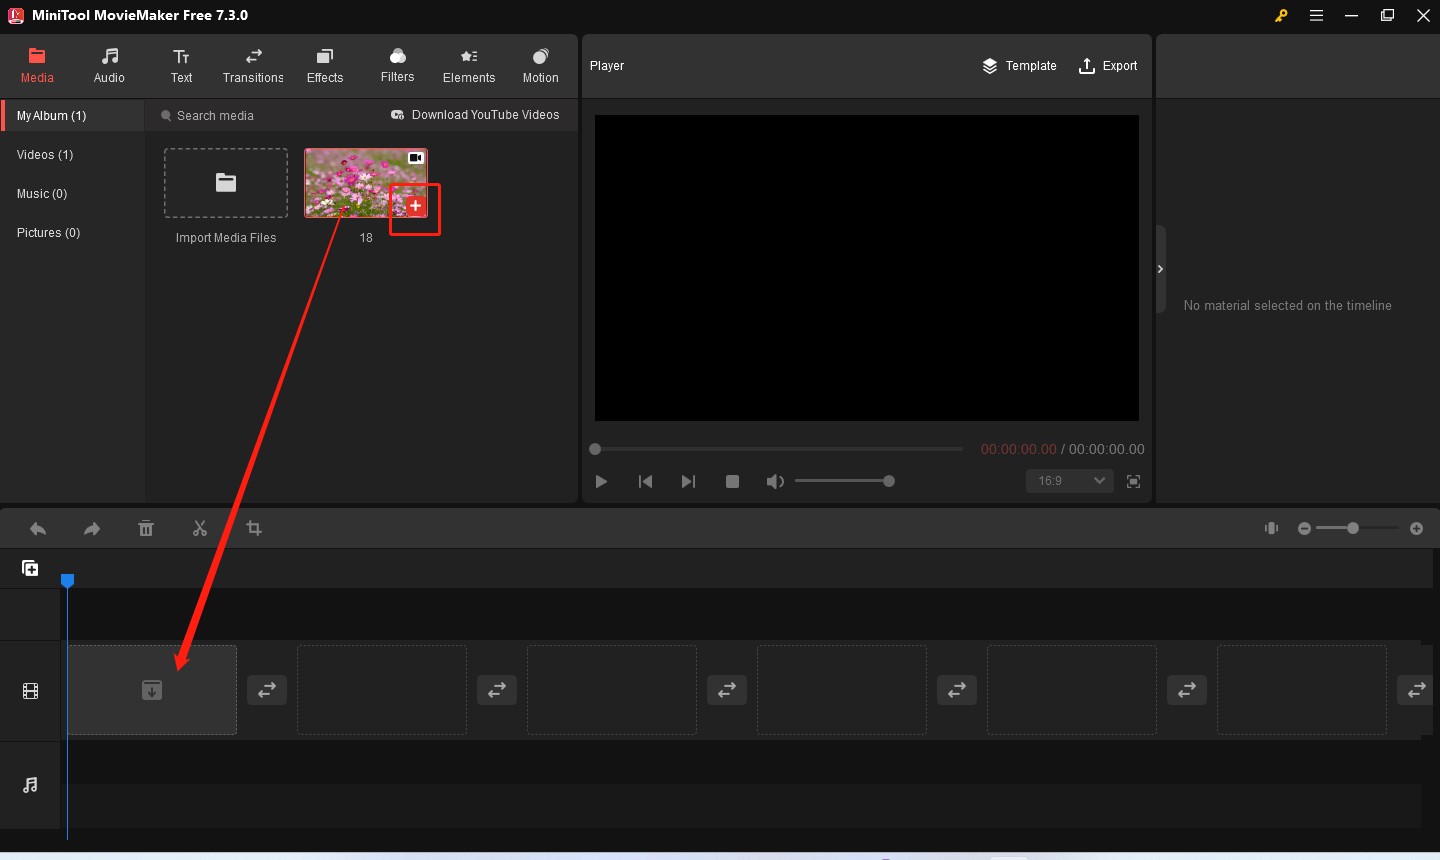The width and height of the screenshot is (1440, 860).
Task: Open the Filters tab
Action: click(397, 66)
